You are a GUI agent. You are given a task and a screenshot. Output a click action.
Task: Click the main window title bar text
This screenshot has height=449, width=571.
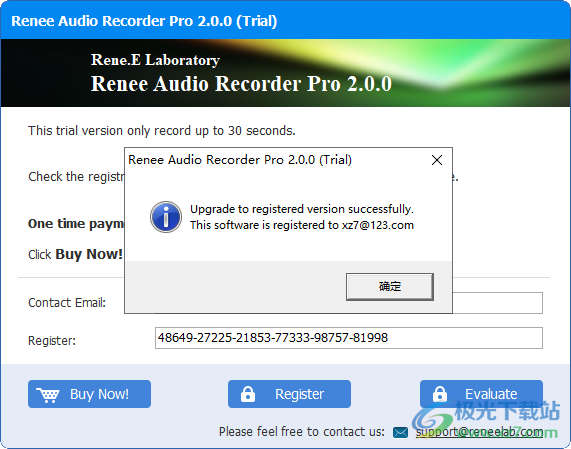coord(144,21)
